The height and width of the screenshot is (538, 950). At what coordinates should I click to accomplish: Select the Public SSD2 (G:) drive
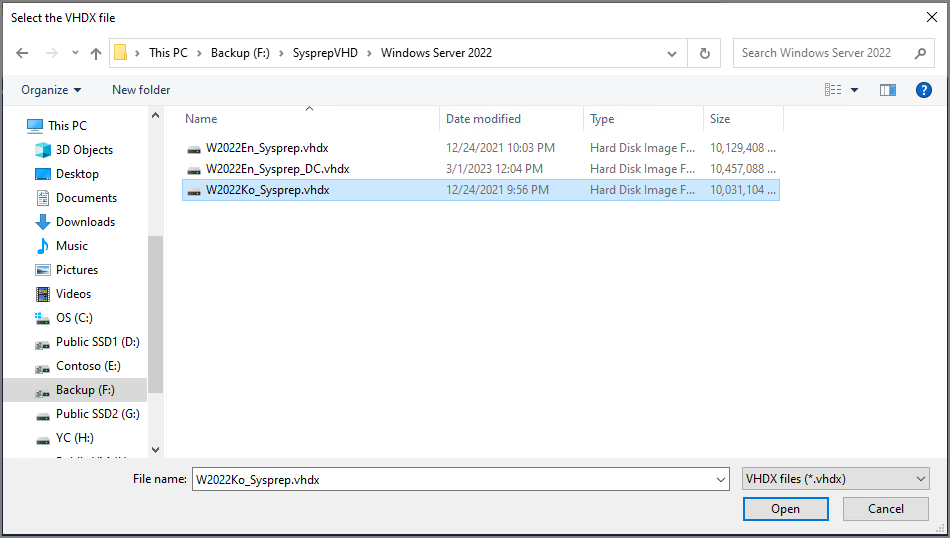click(98, 414)
